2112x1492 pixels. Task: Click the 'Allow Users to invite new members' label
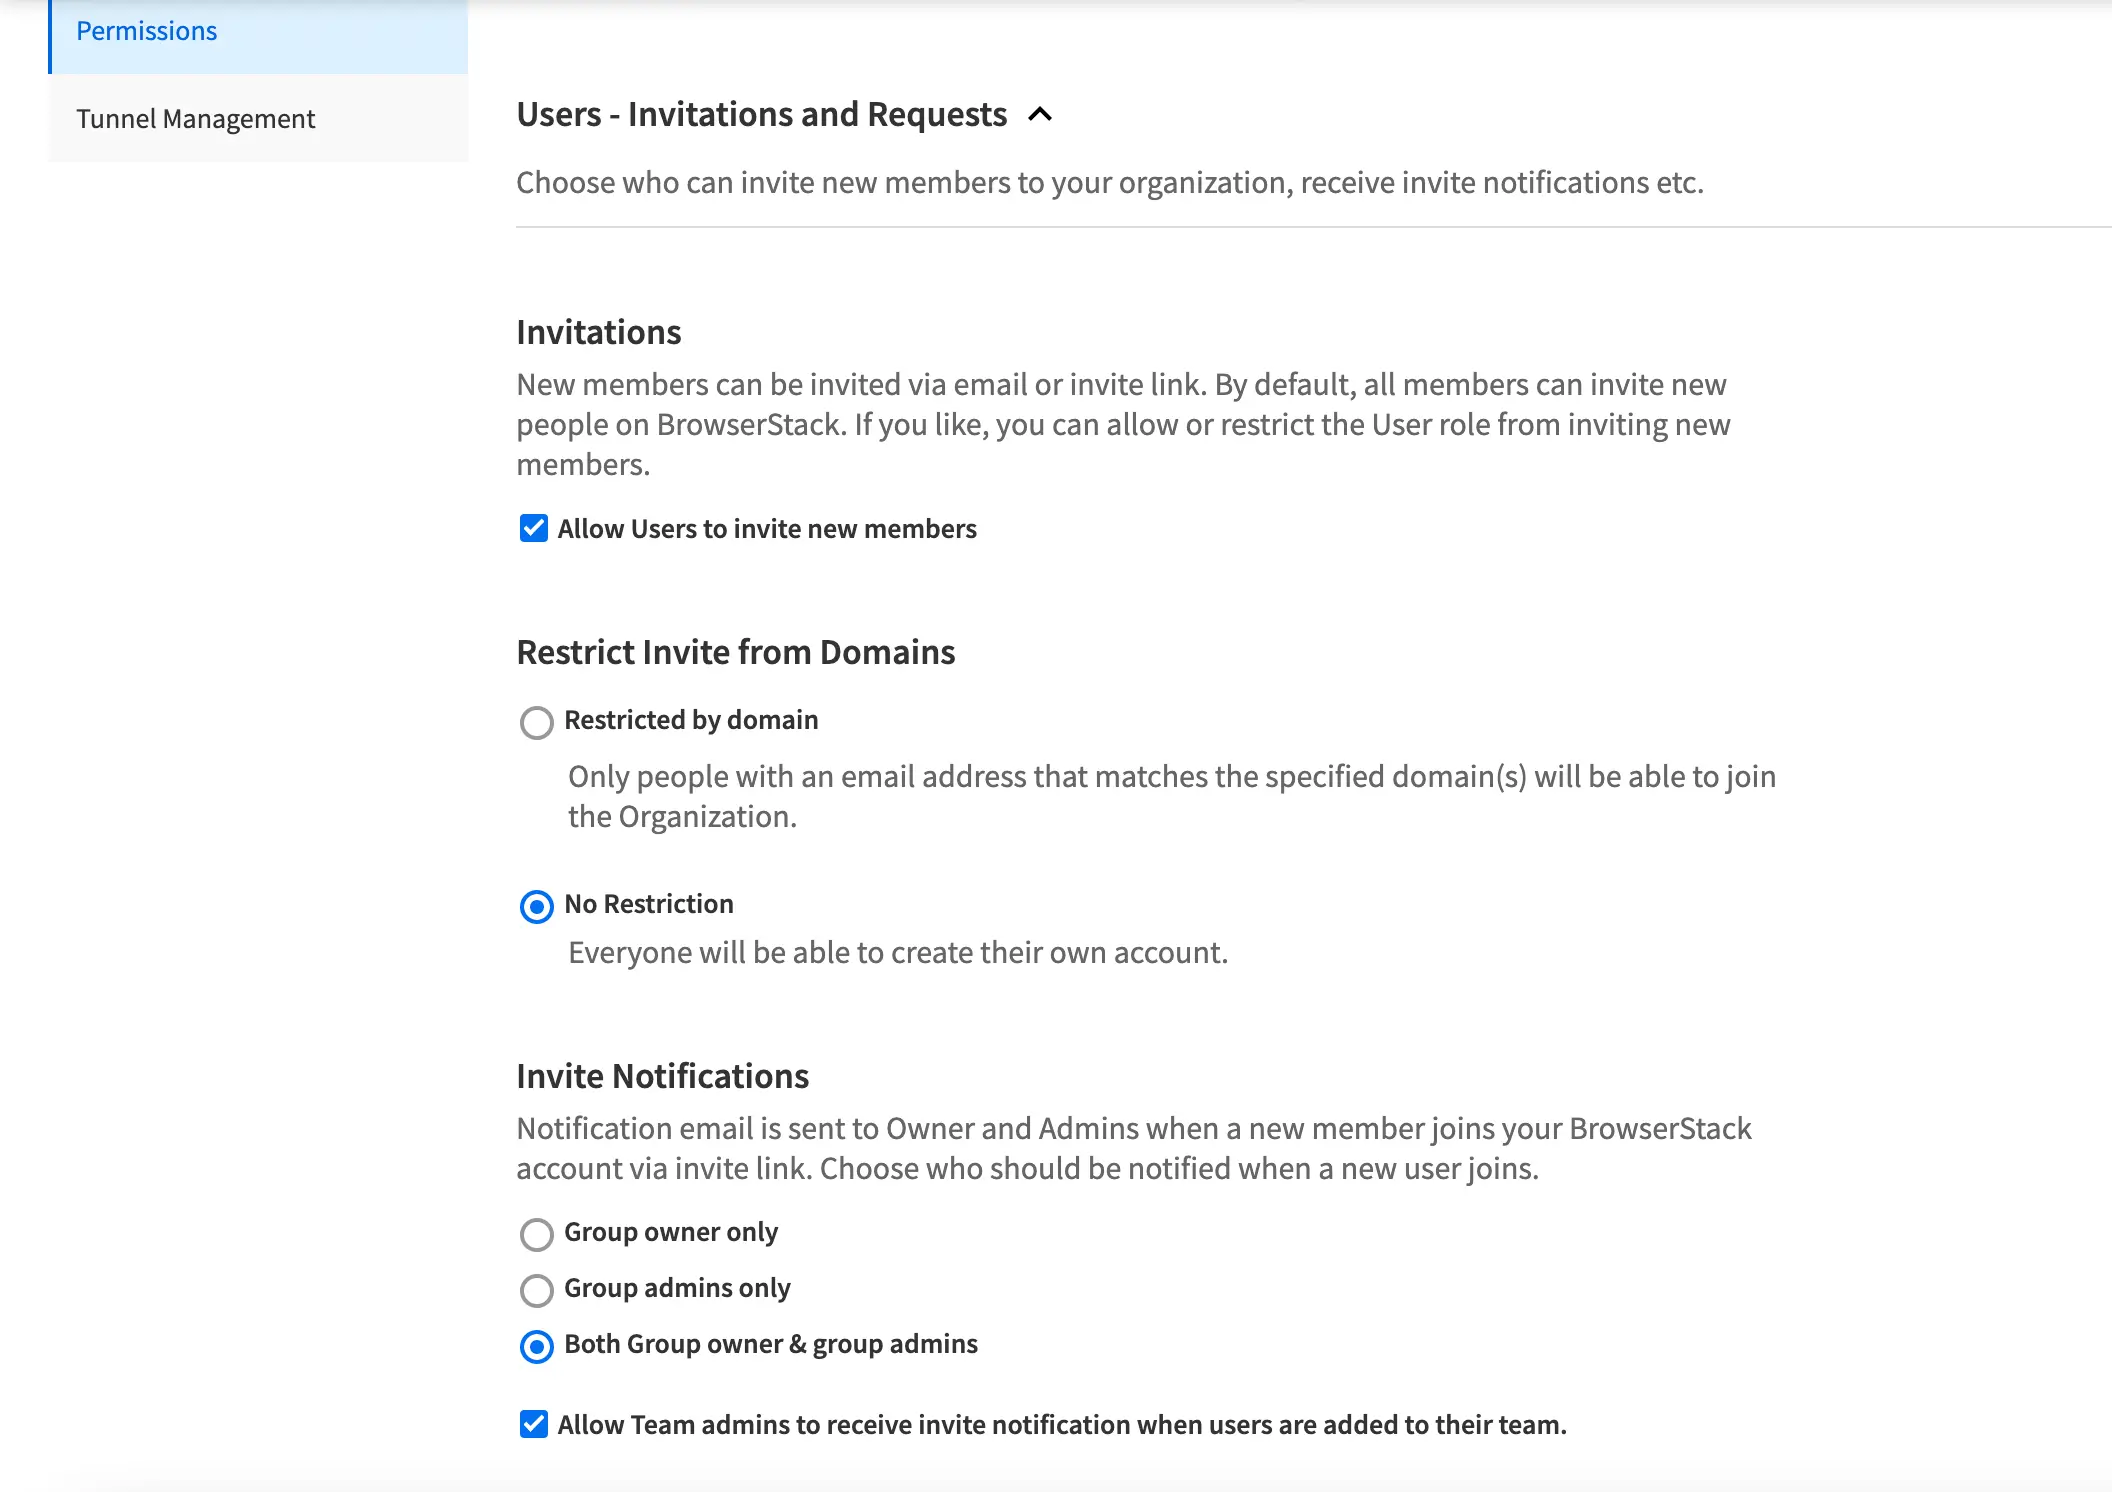point(767,529)
